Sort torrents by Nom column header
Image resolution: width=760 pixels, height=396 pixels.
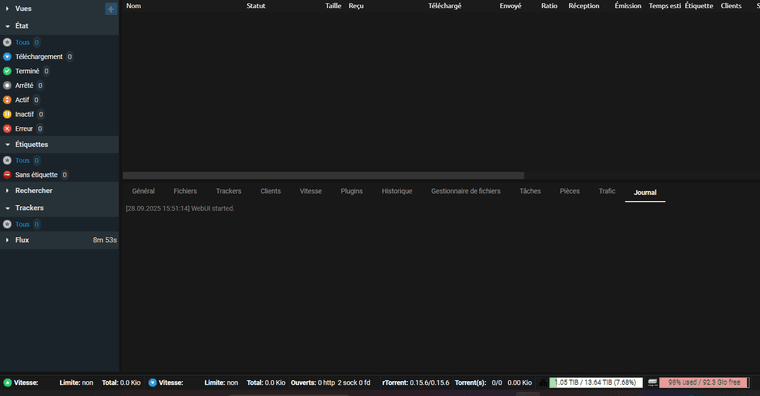coord(133,6)
